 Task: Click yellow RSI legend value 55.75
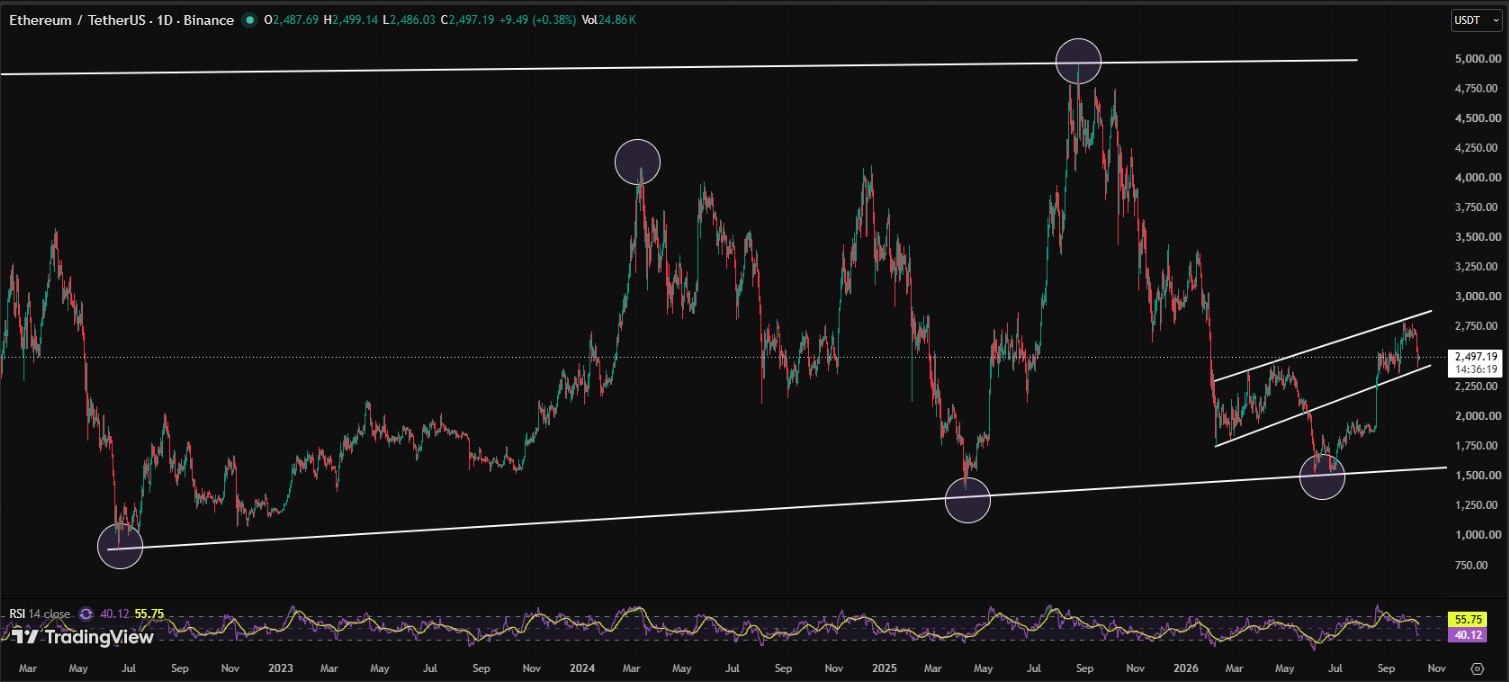(x=149, y=614)
